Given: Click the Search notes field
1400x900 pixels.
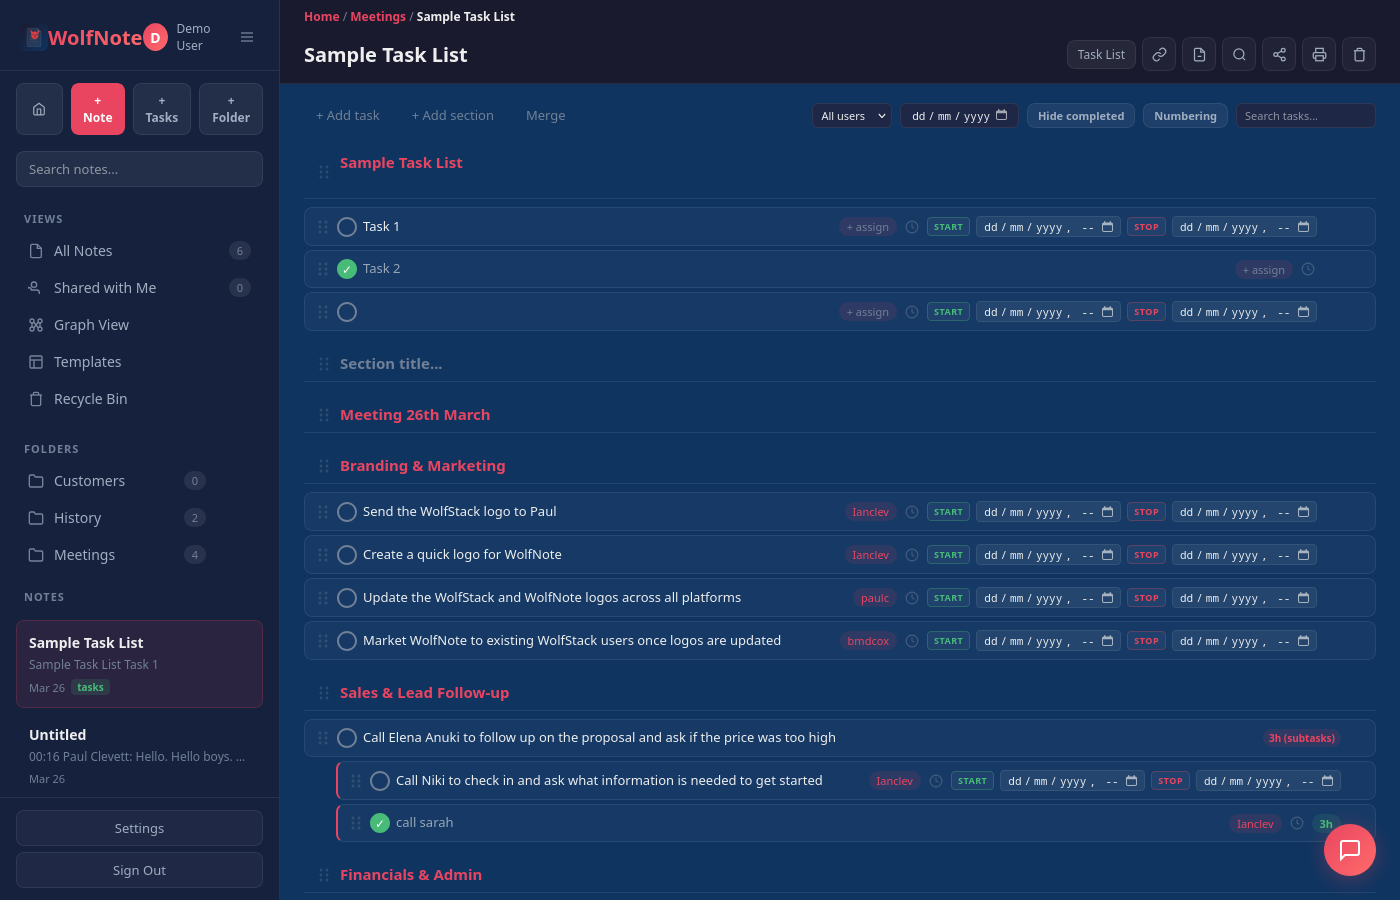Looking at the screenshot, I should click(x=139, y=169).
